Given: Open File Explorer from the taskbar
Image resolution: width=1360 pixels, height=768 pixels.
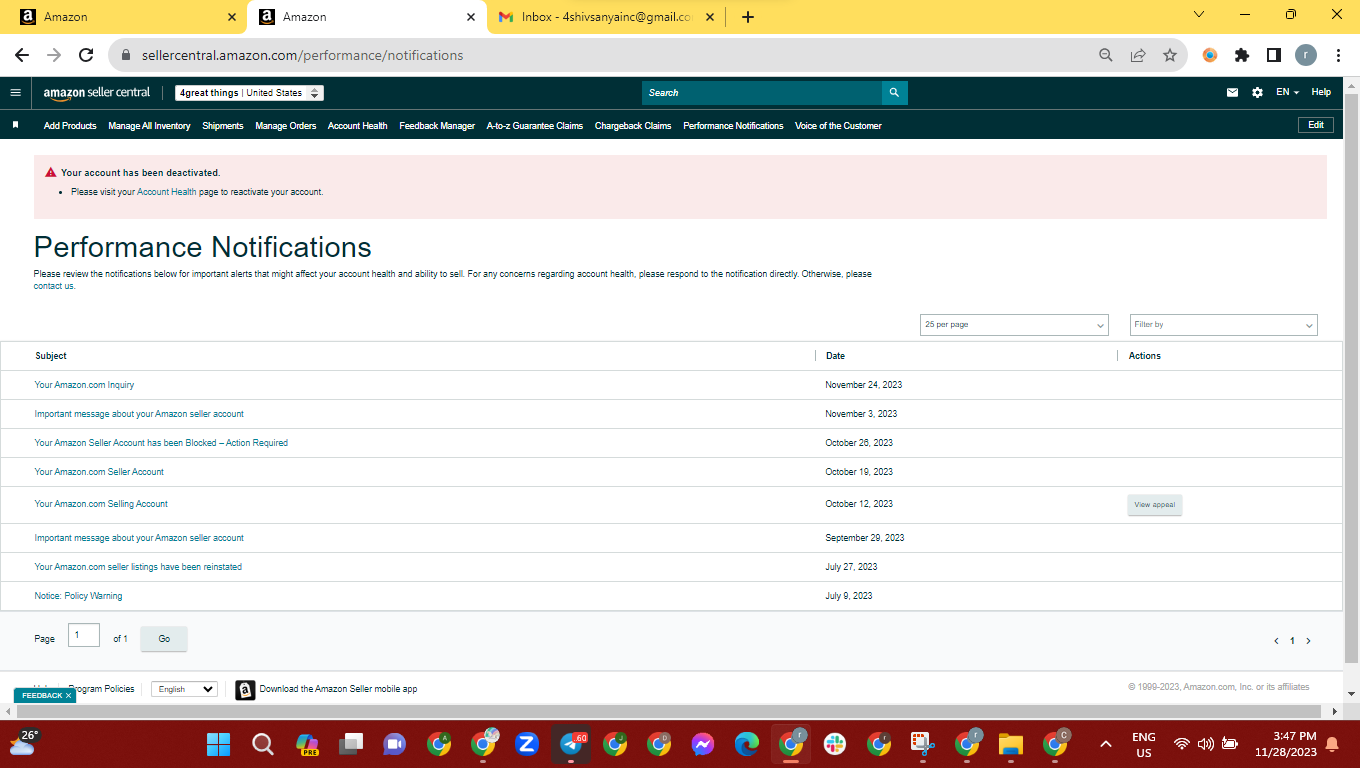Looking at the screenshot, I should click(1011, 744).
